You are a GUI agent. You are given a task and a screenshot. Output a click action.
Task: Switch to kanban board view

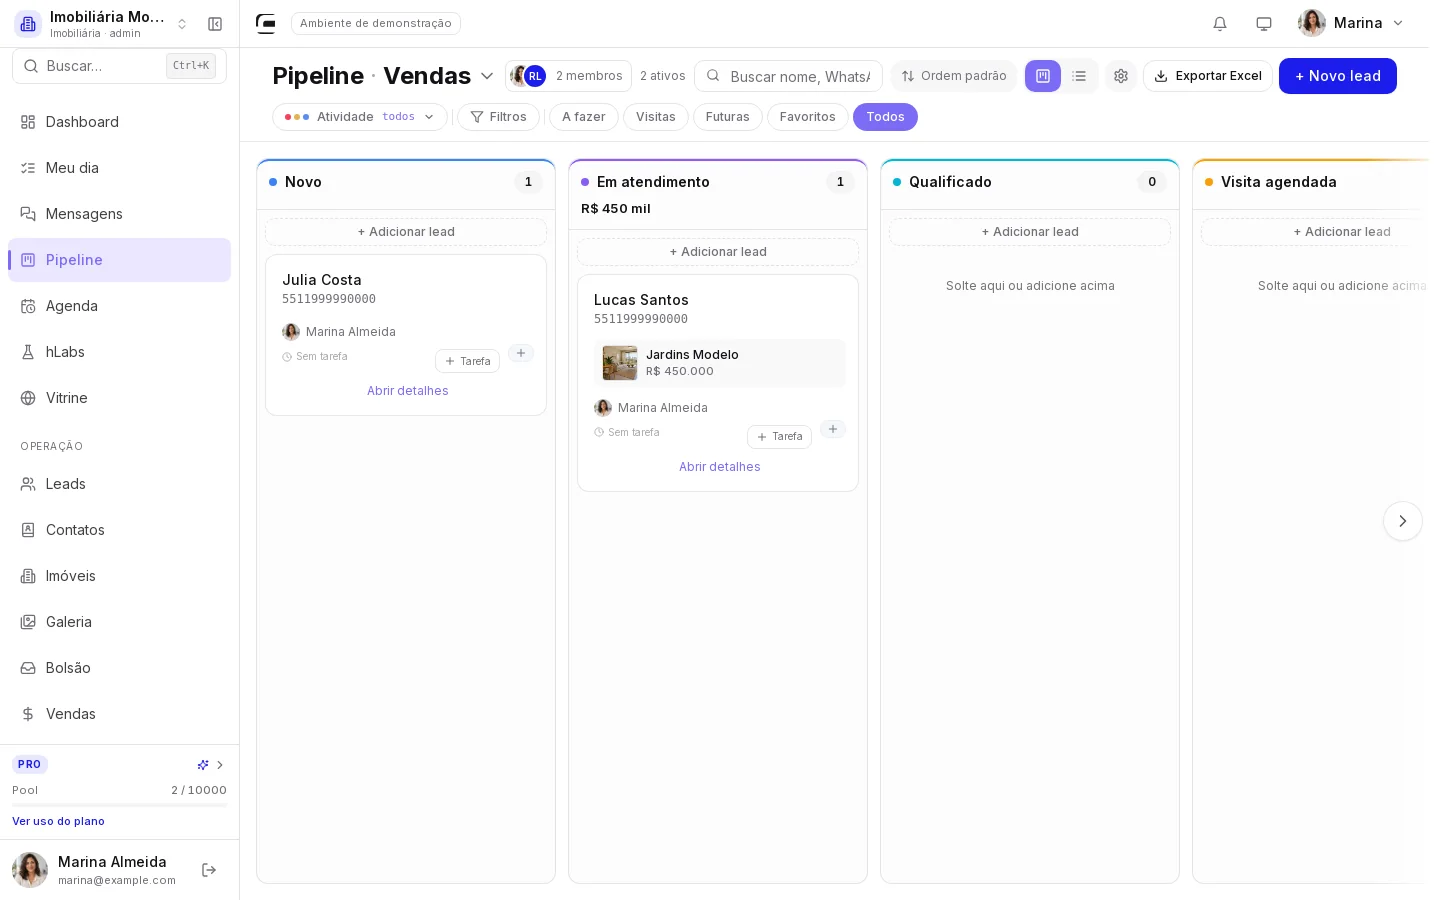coord(1043,76)
